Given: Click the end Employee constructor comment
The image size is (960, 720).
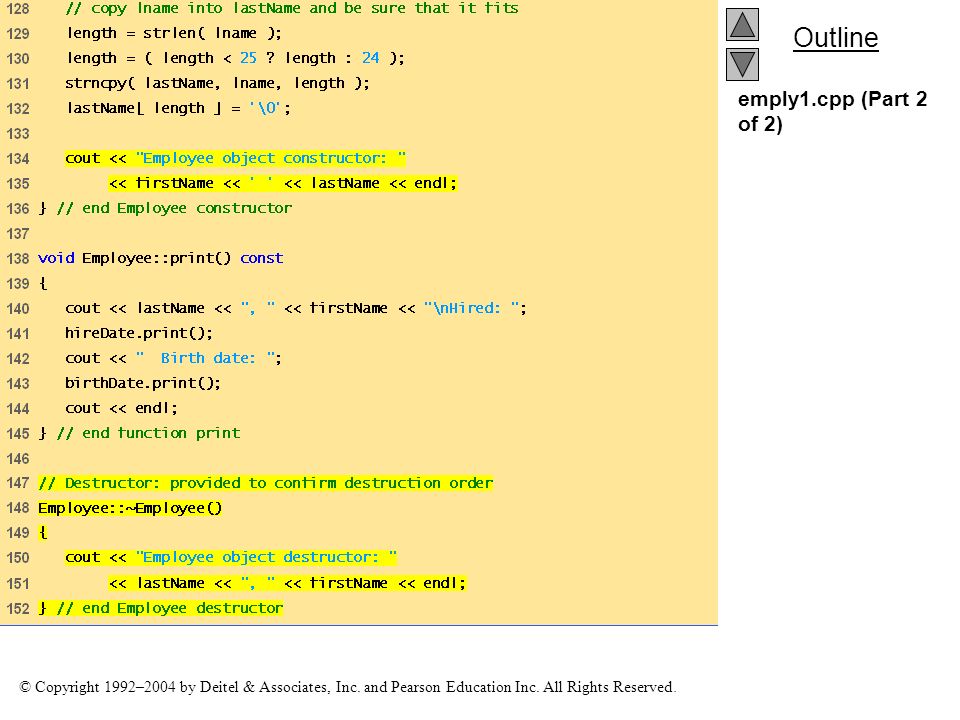Looking at the screenshot, I should (x=174, y=208).
